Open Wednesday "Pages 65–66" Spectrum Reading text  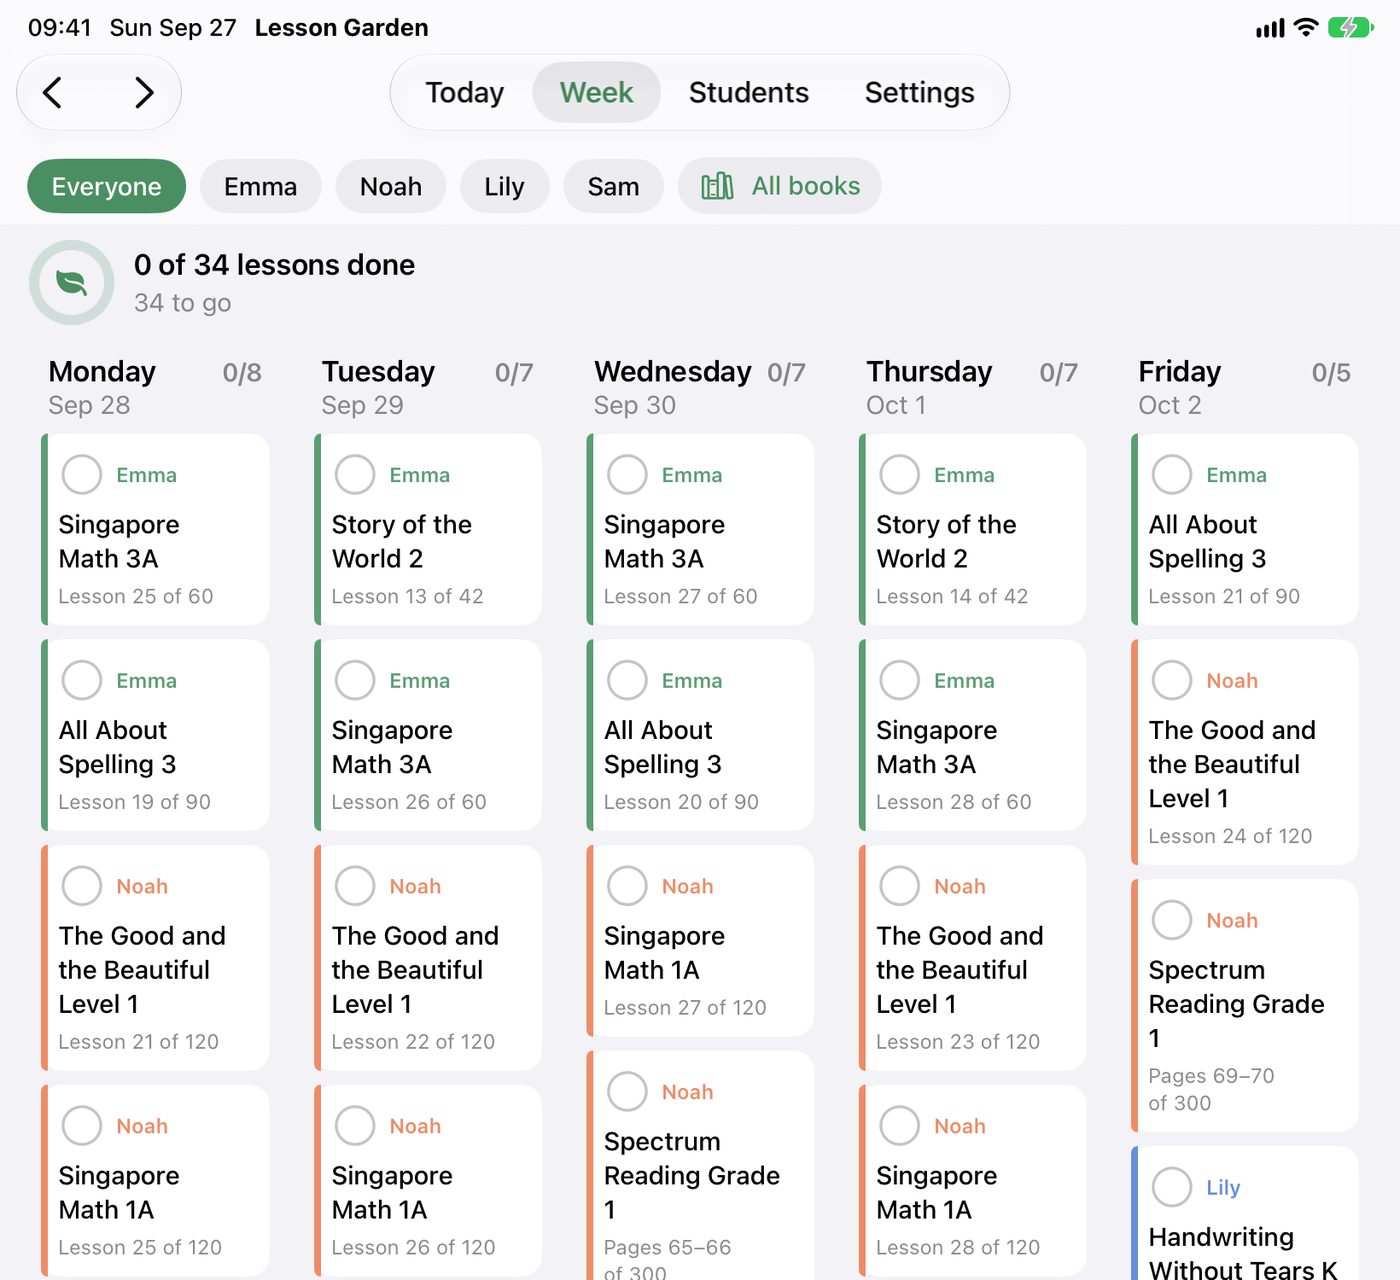click(667, 1247)
